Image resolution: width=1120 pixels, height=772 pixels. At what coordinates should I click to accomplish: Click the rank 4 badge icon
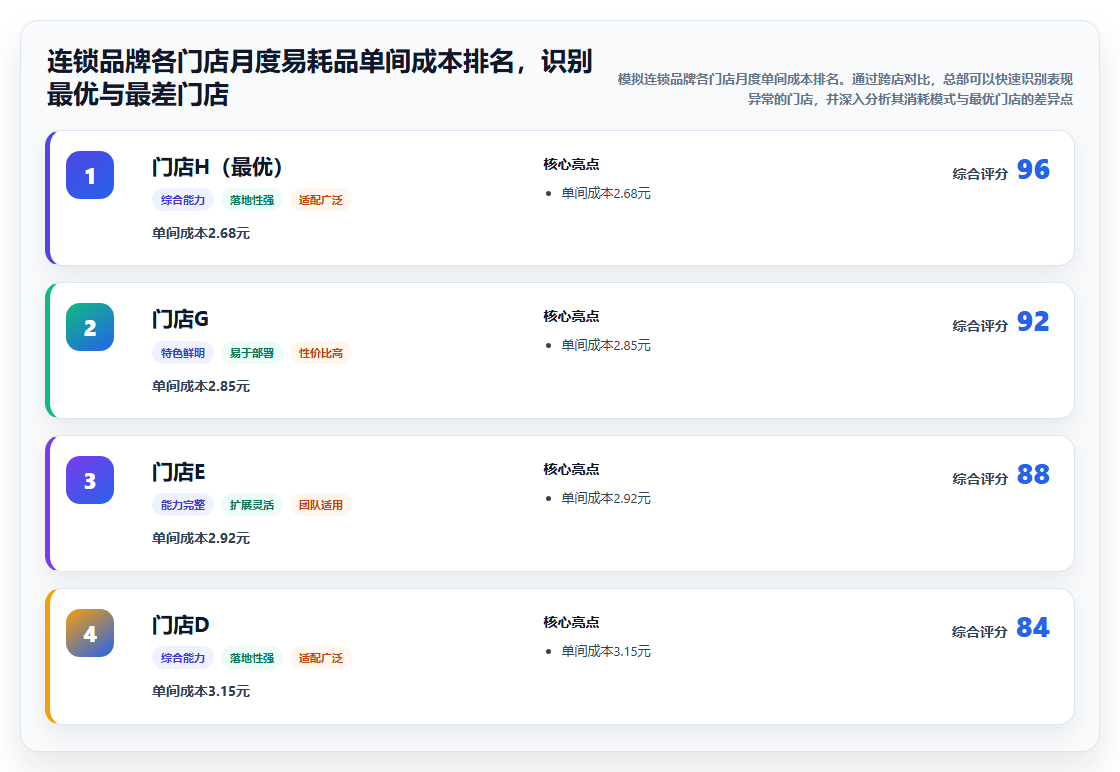pos(90,633)
